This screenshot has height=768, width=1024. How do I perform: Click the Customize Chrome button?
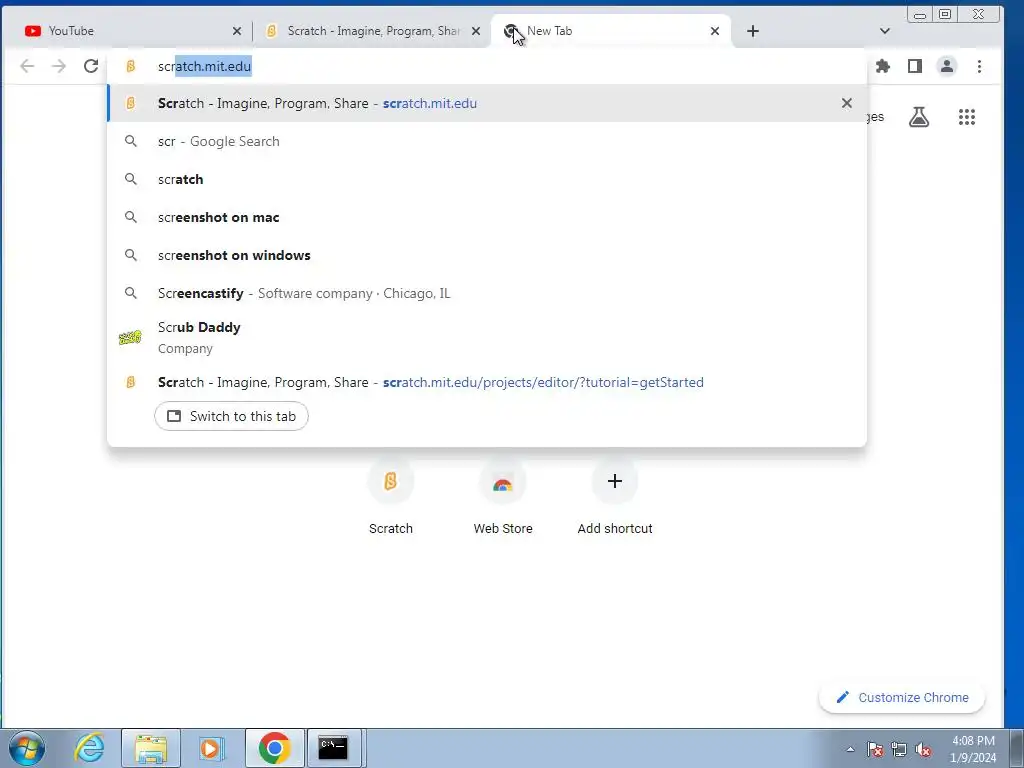coord(902,697)
